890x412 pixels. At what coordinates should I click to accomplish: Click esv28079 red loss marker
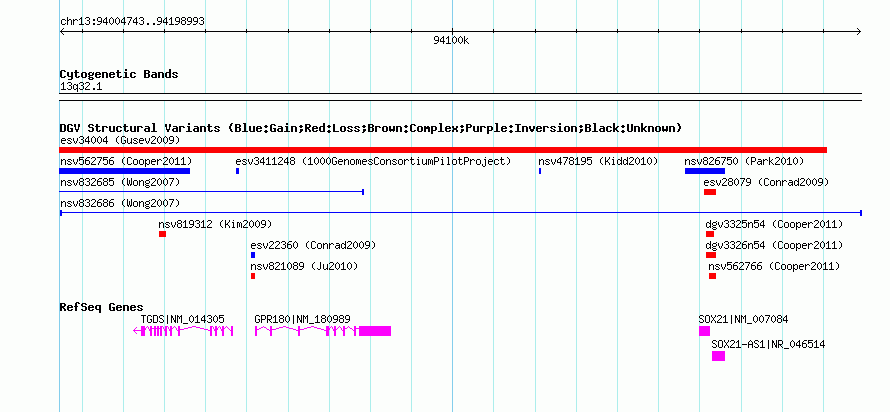coord(710,192)
